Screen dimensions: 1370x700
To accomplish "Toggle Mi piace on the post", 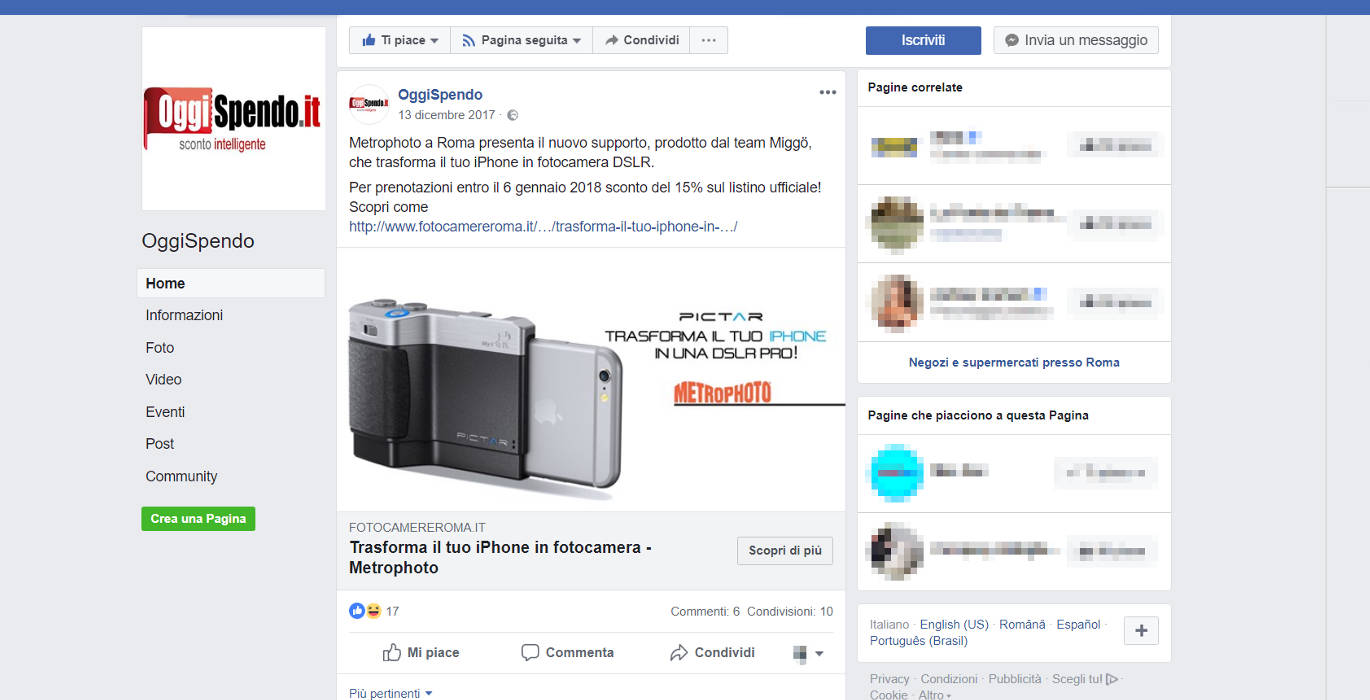I will [x=421, y=652].
